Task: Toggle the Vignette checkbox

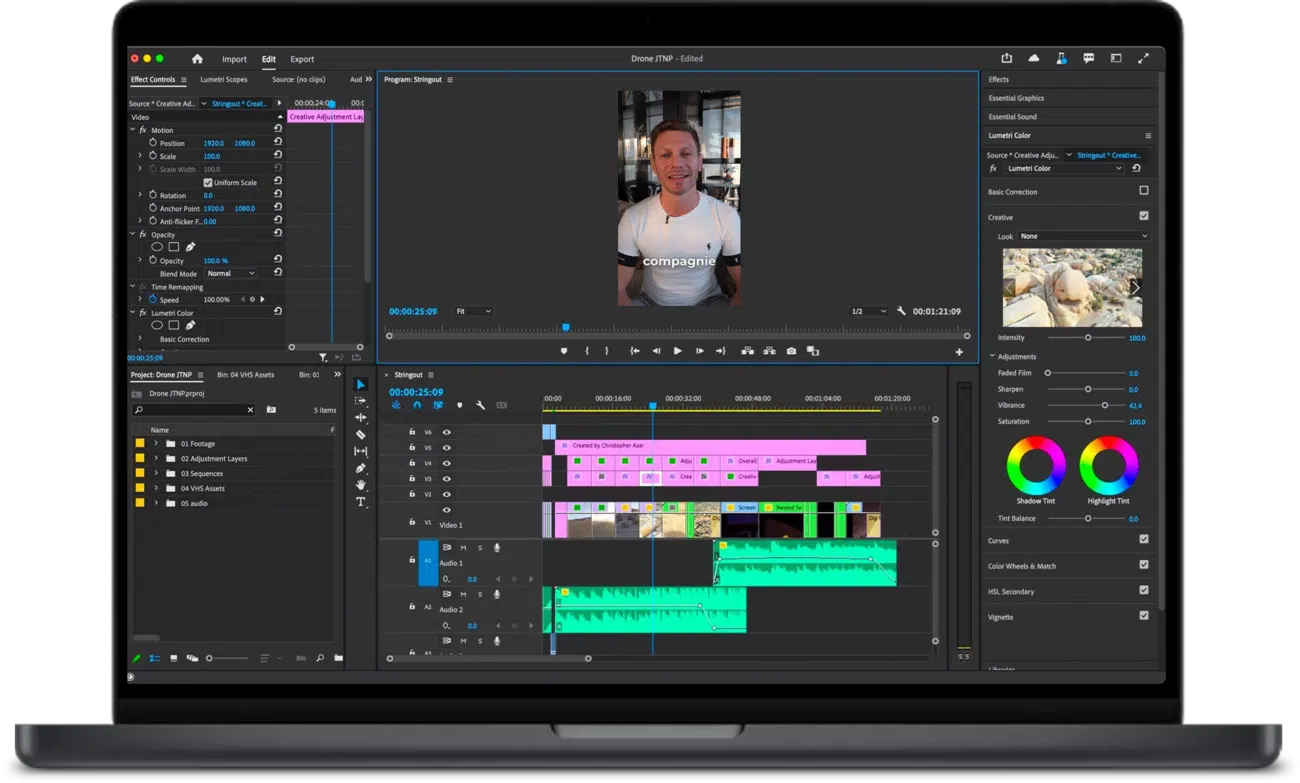Action: (1144, 616)
